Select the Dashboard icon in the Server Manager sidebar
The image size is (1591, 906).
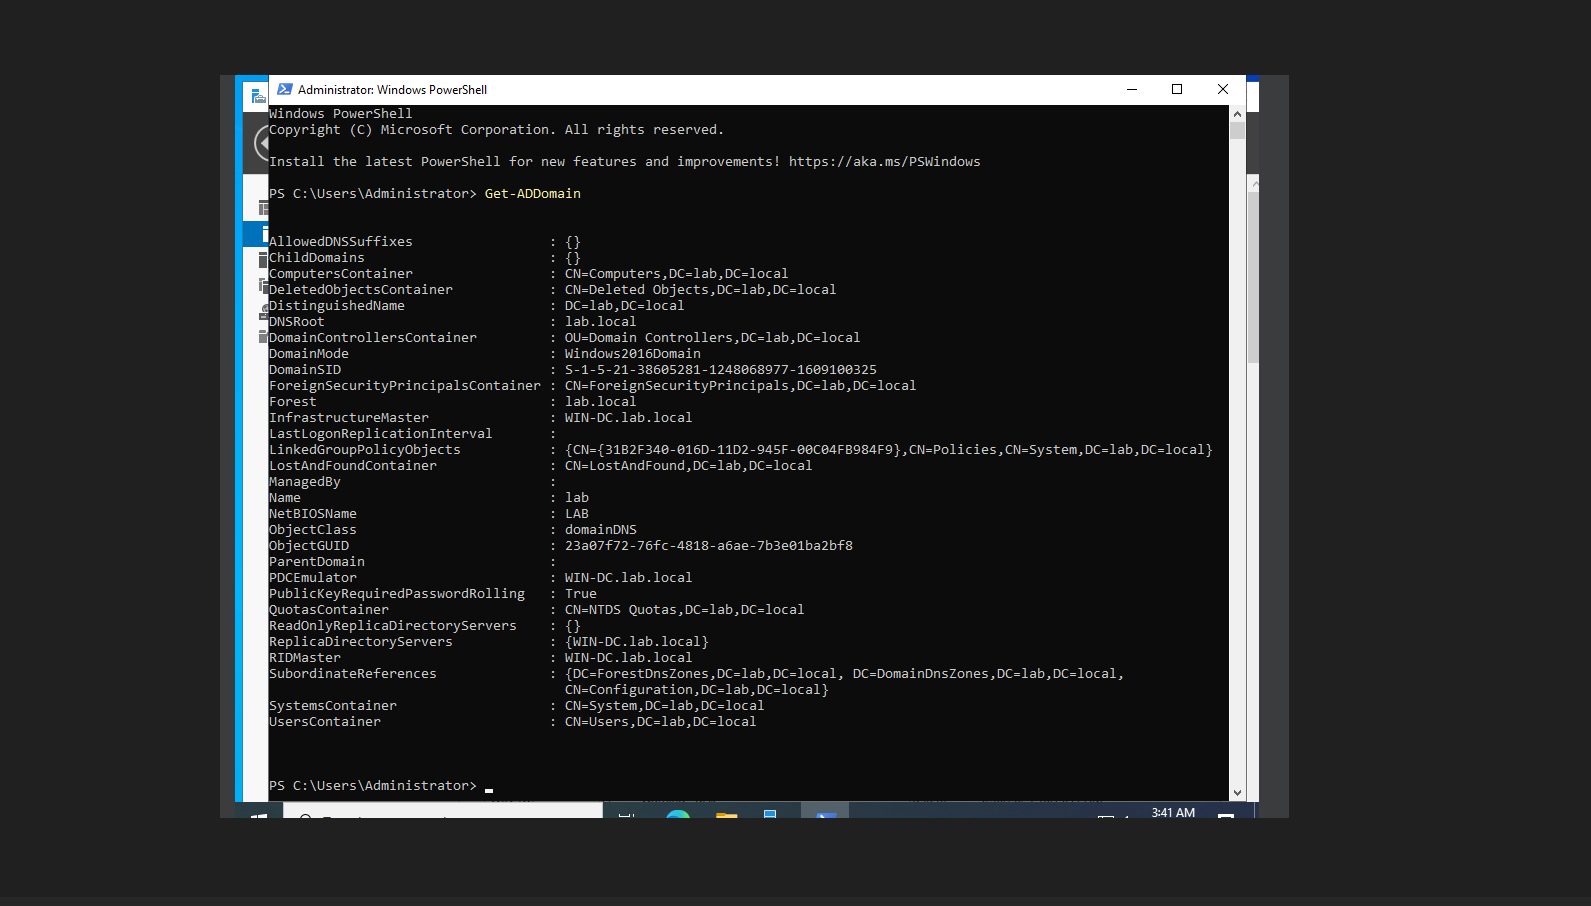click(263, 208)
